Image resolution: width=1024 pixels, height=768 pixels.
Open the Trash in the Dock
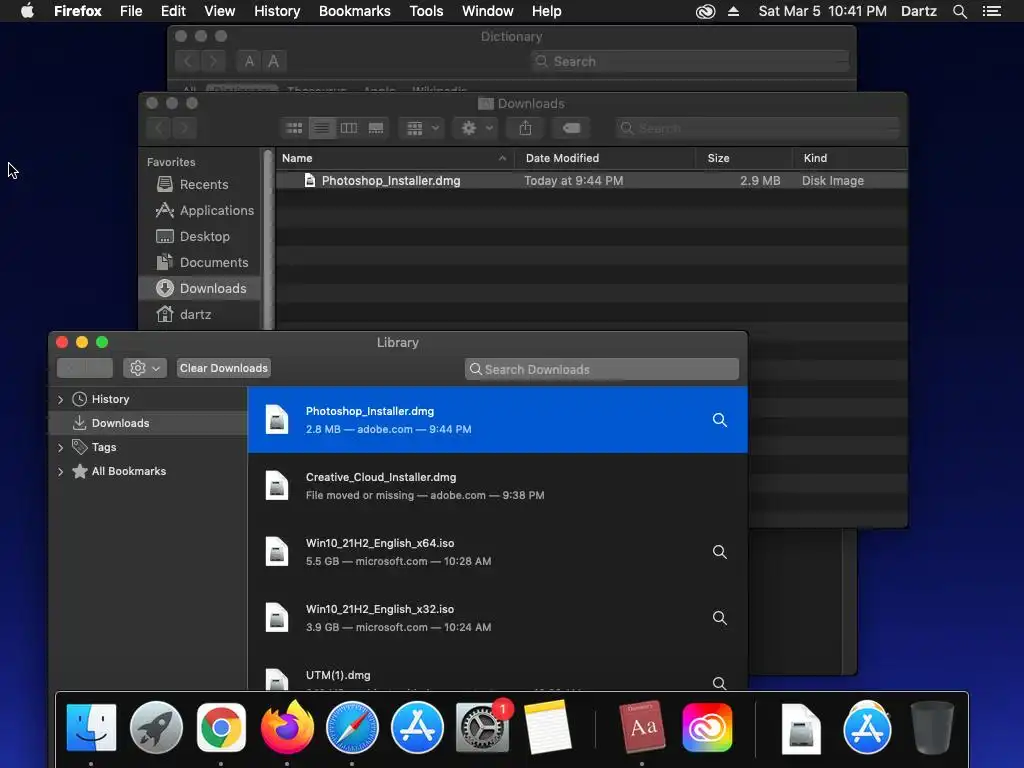click(x=932, y=727)
